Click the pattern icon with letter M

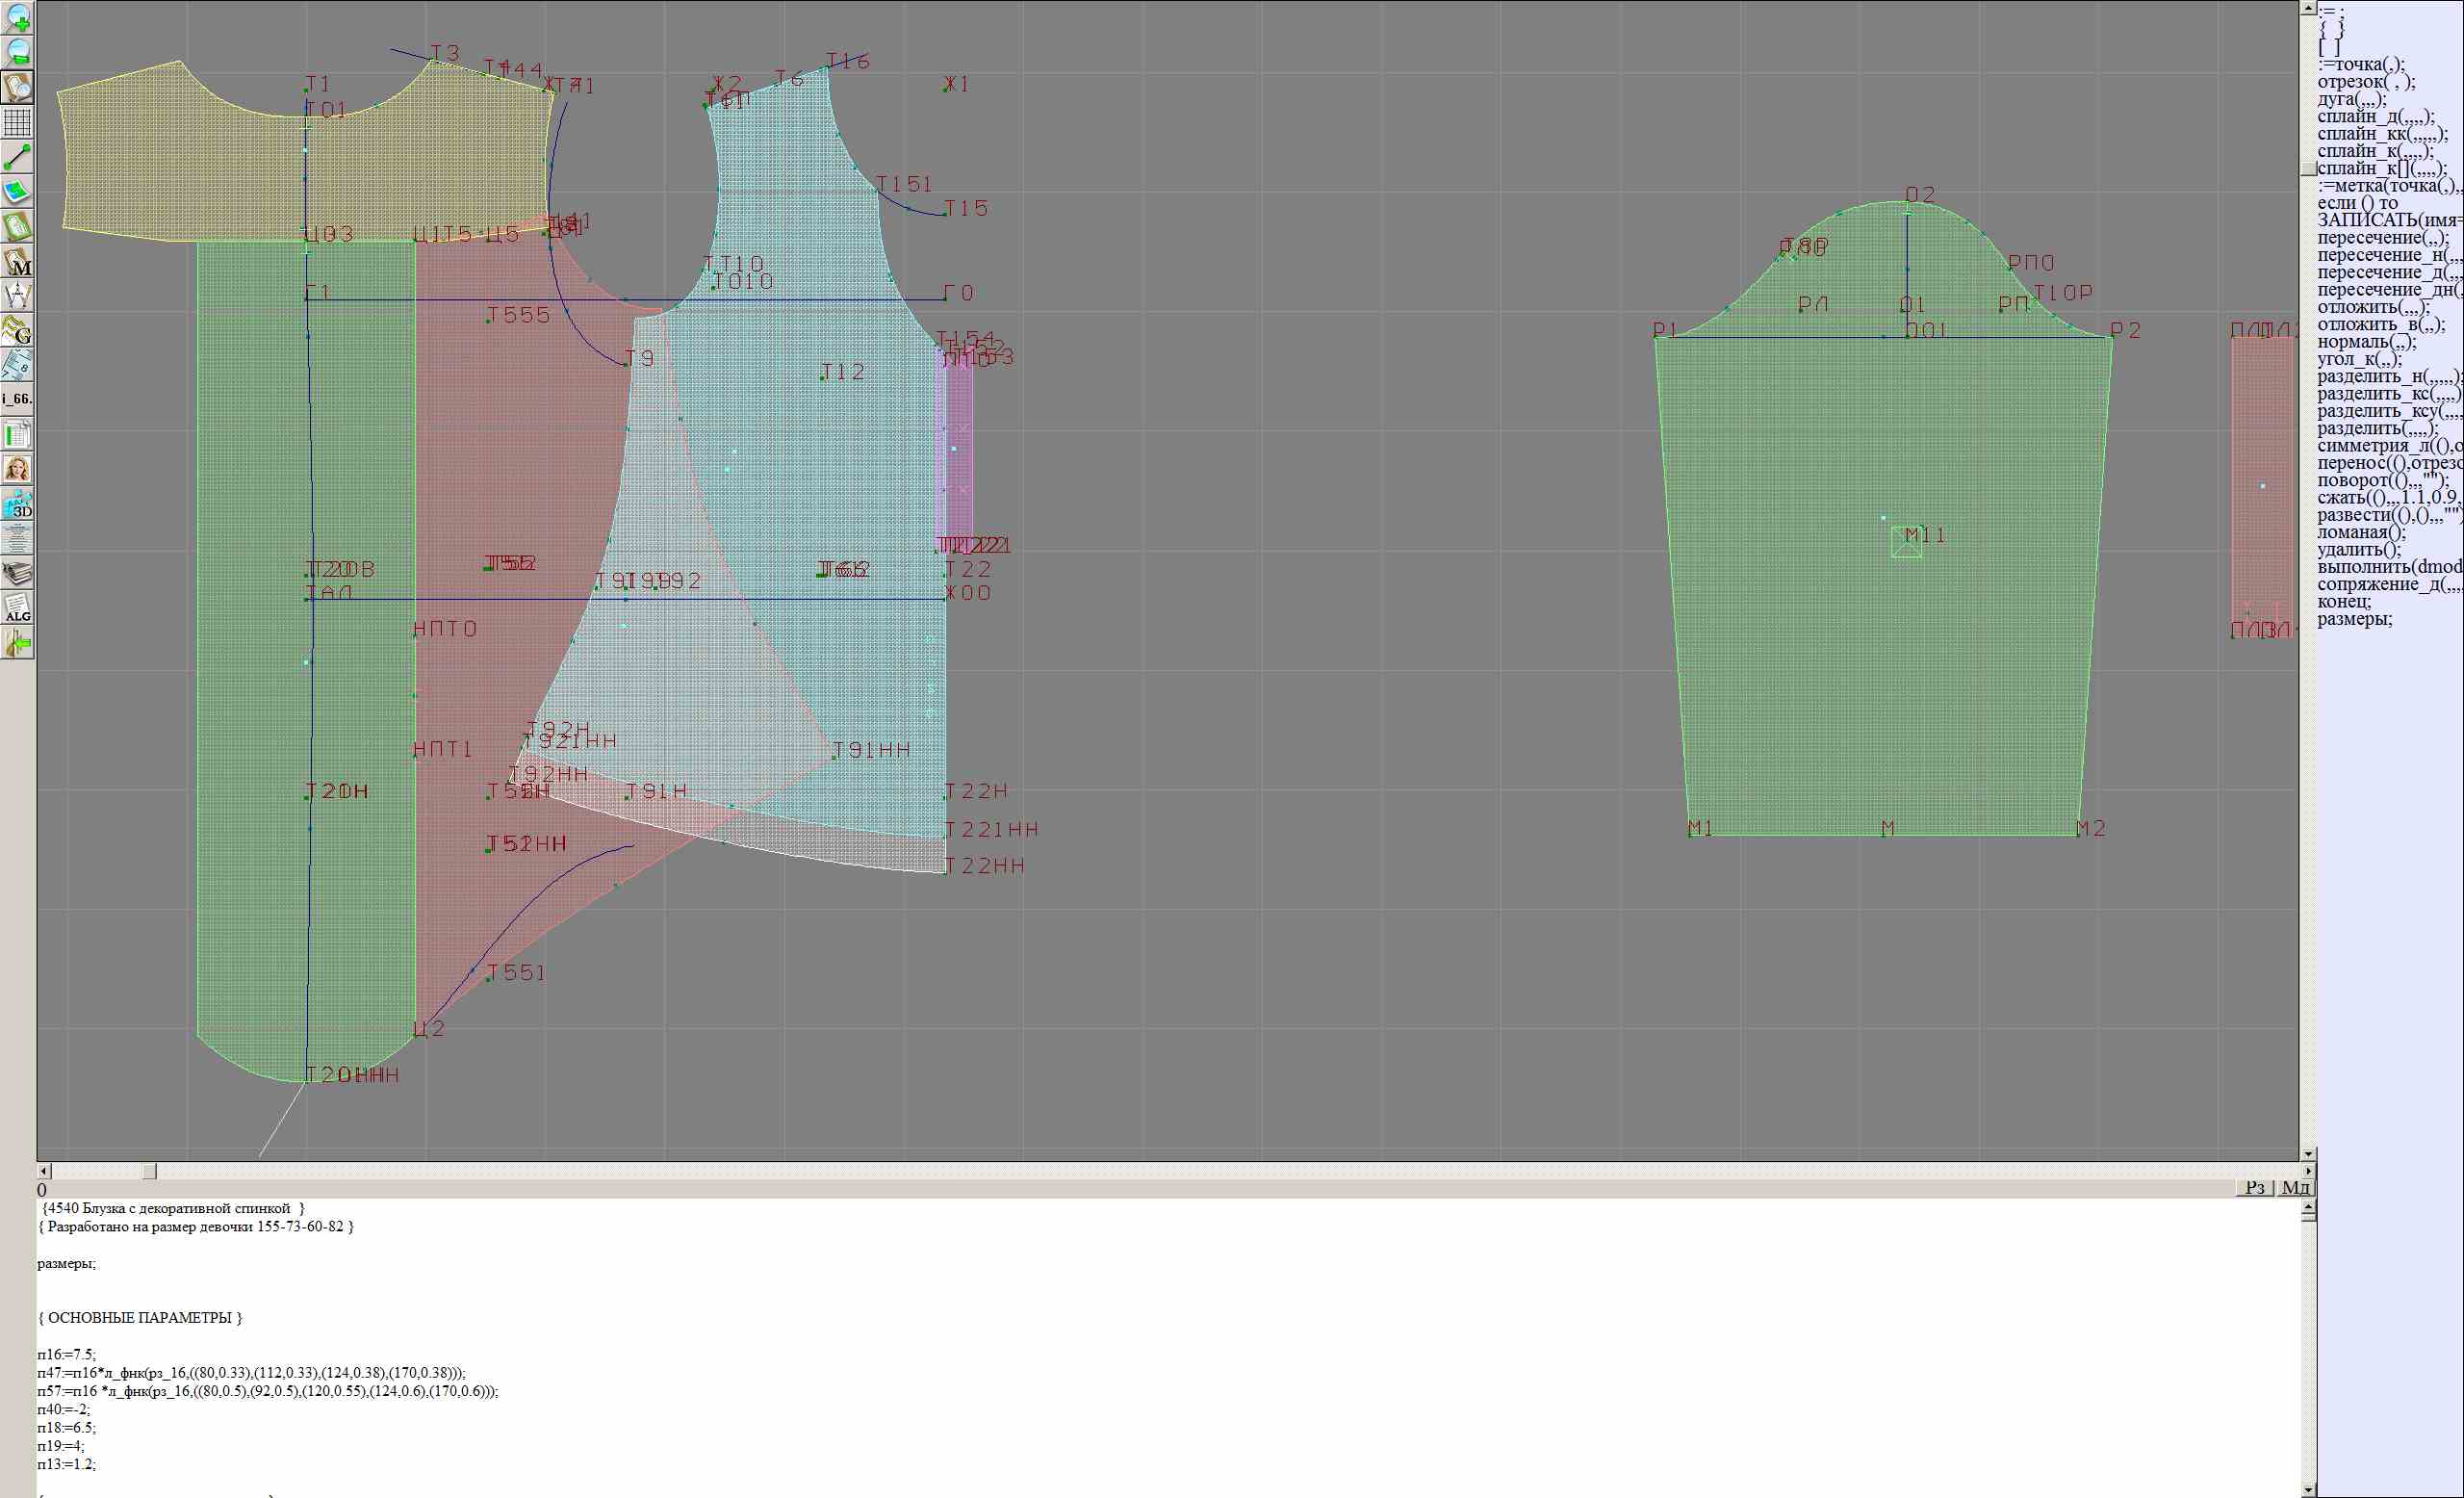(18, 262)
